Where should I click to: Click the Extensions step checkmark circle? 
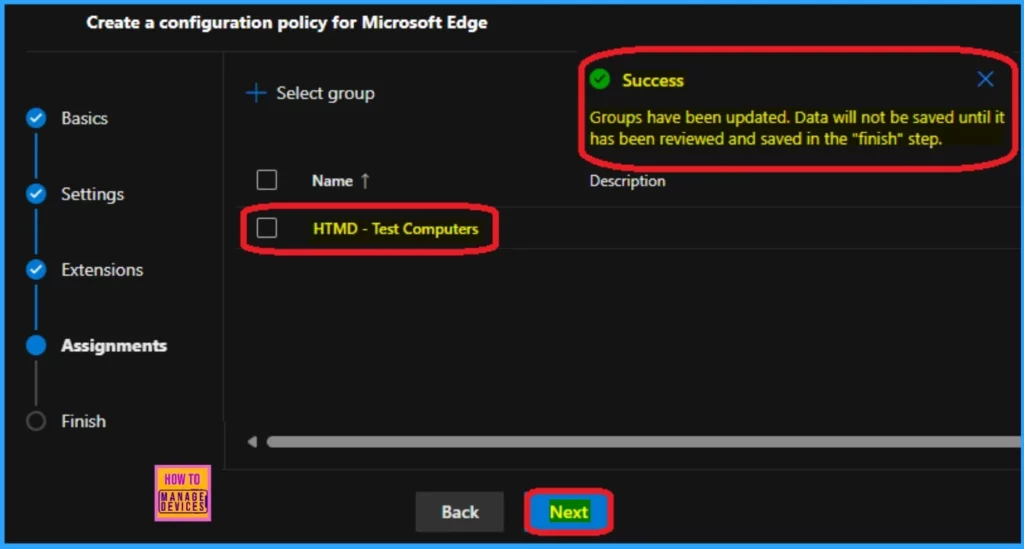tap(36, 270)
